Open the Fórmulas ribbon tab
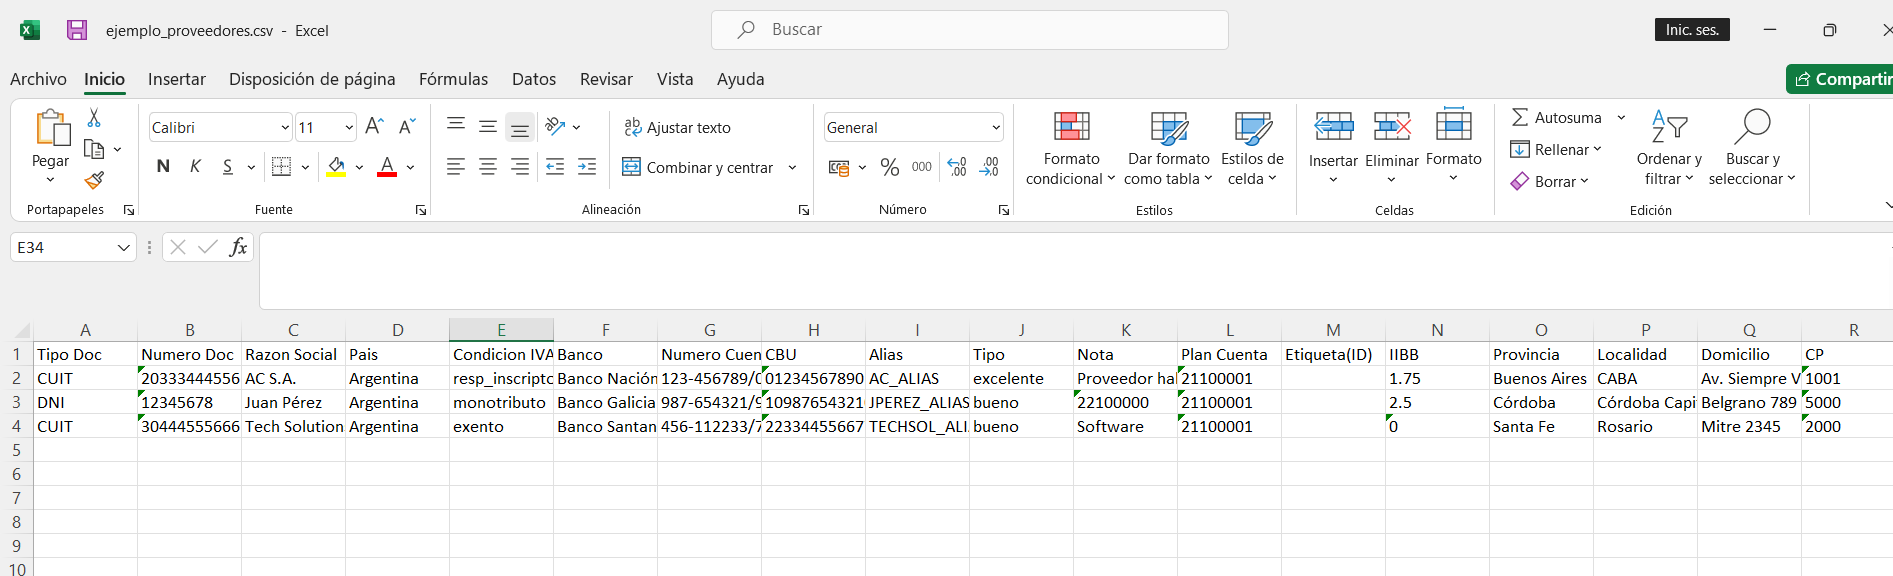The height and width of the screenshot is (576, 1893). [453, 79]
